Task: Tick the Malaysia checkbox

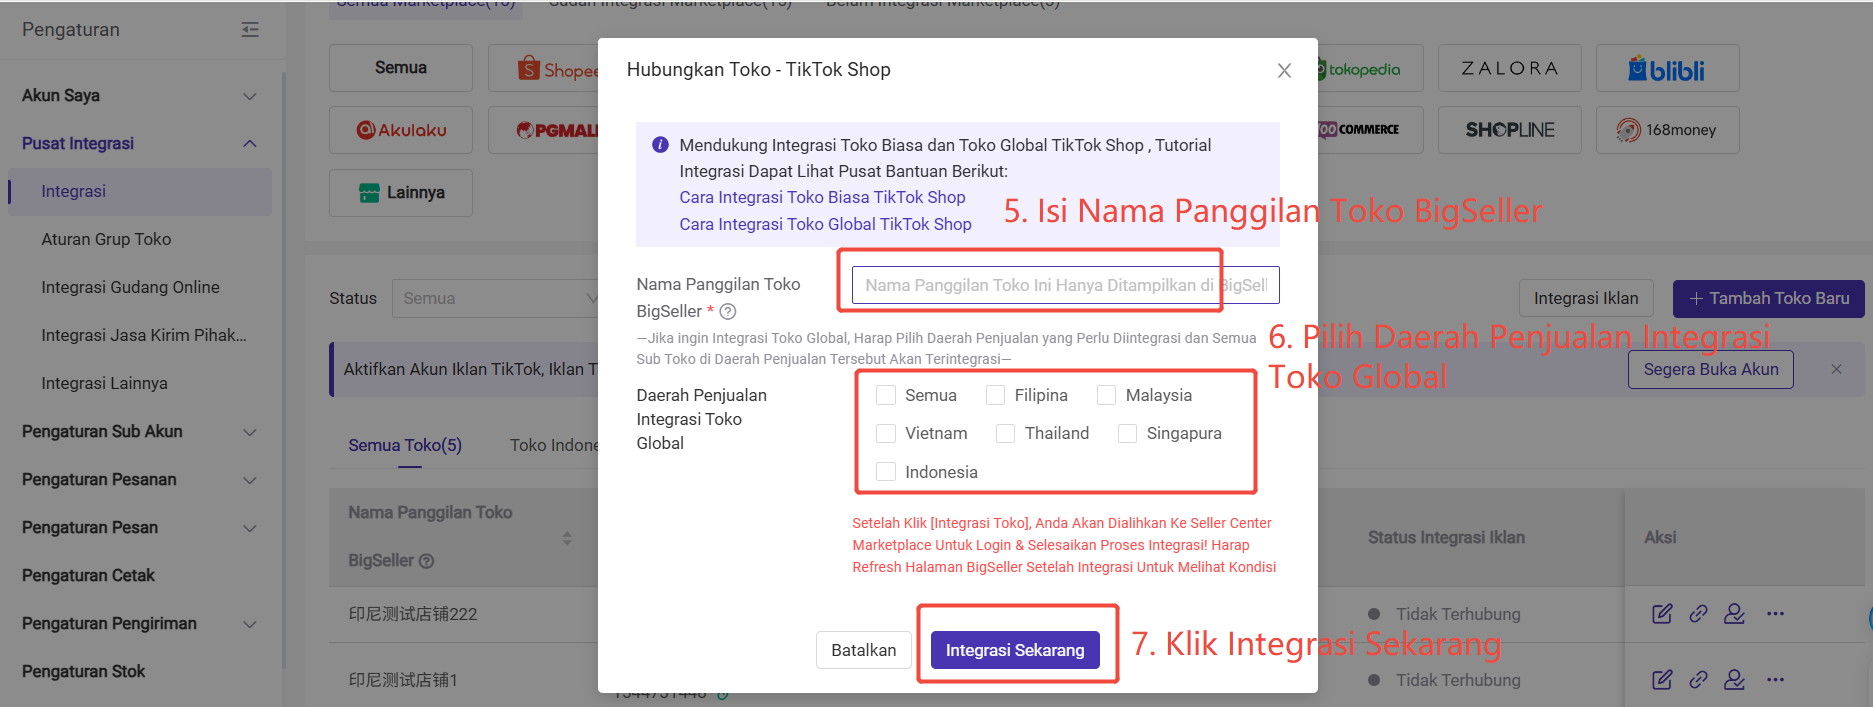Action: [x=1107, y=396]
